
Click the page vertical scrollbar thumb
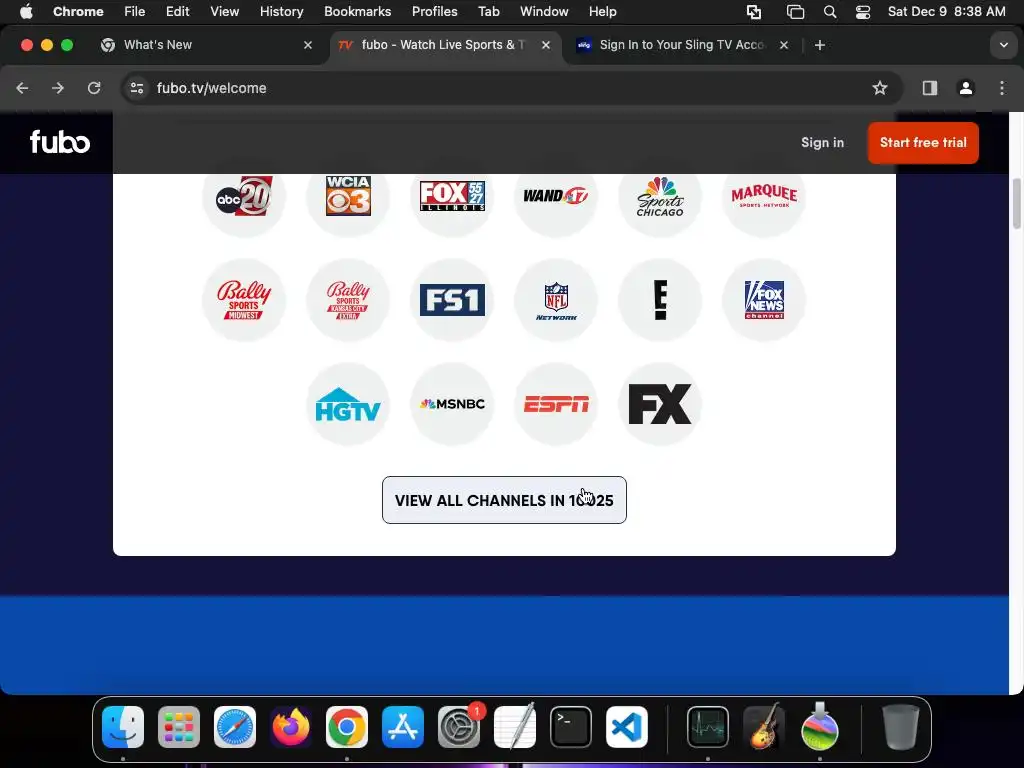1016,203
